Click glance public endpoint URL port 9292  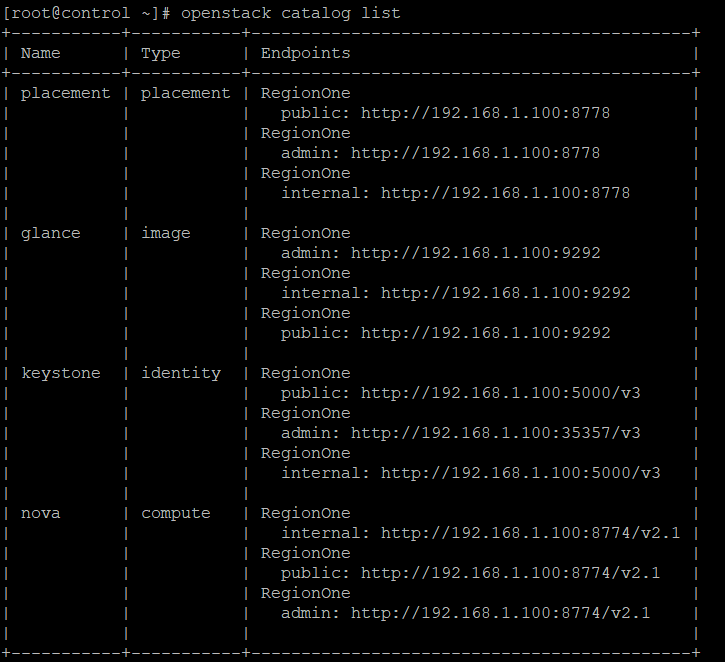pos(485,333)
